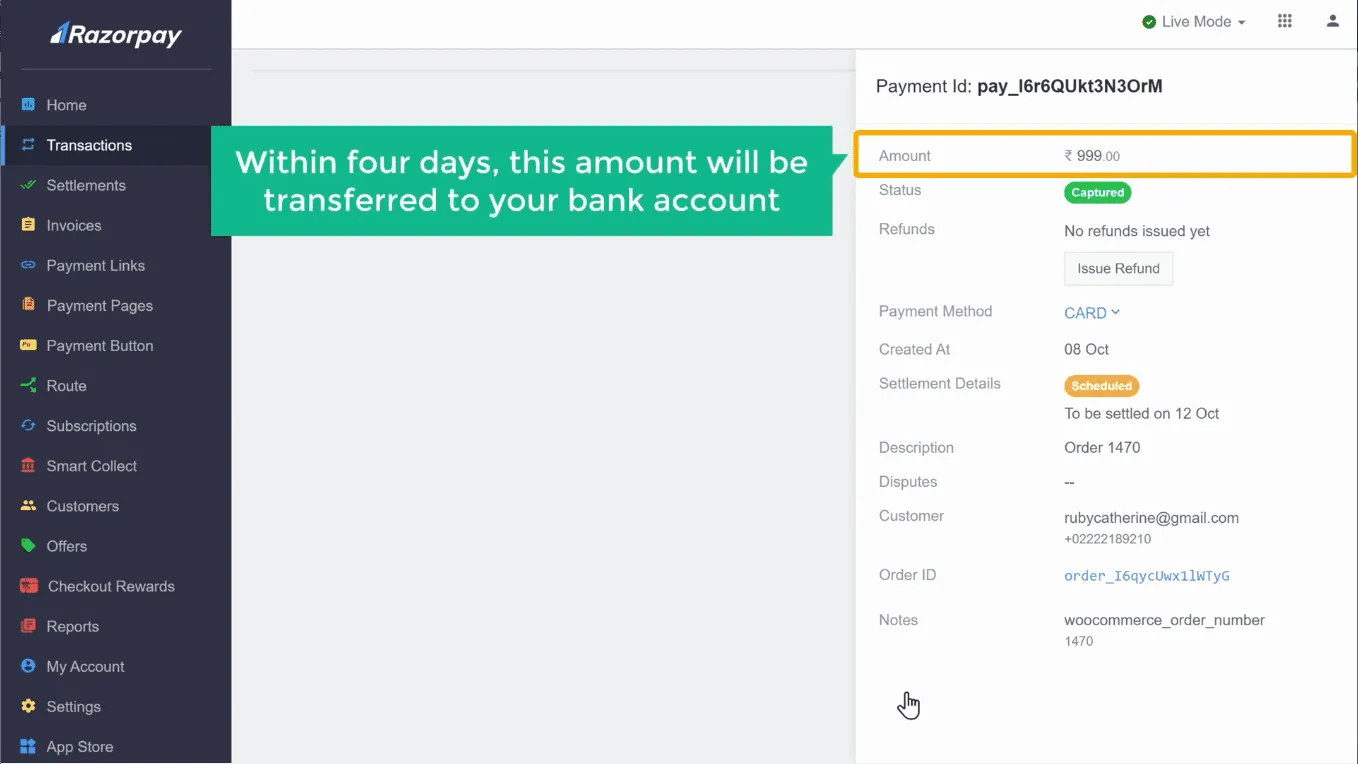Click the Payment Links chain icon
Screen dimensions: 1358x764
[28, 265]
